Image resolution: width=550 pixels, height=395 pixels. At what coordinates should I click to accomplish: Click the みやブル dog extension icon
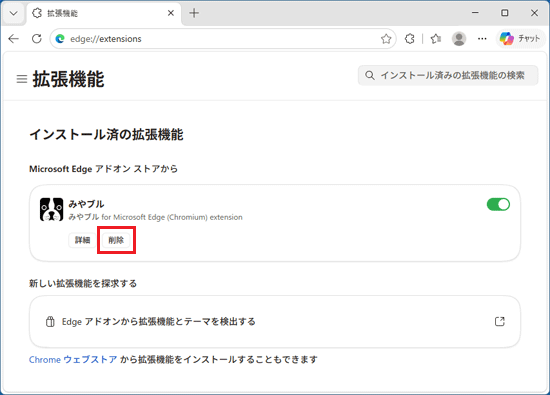click(x=52, y=209)
